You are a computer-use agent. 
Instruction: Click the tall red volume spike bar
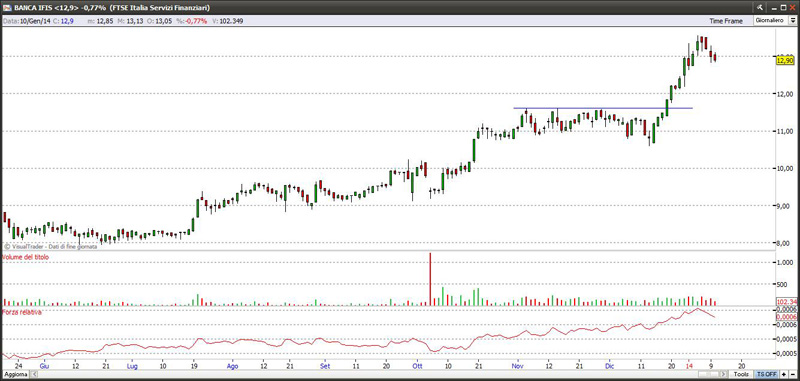pyautogui.click(x=430, y=279)
